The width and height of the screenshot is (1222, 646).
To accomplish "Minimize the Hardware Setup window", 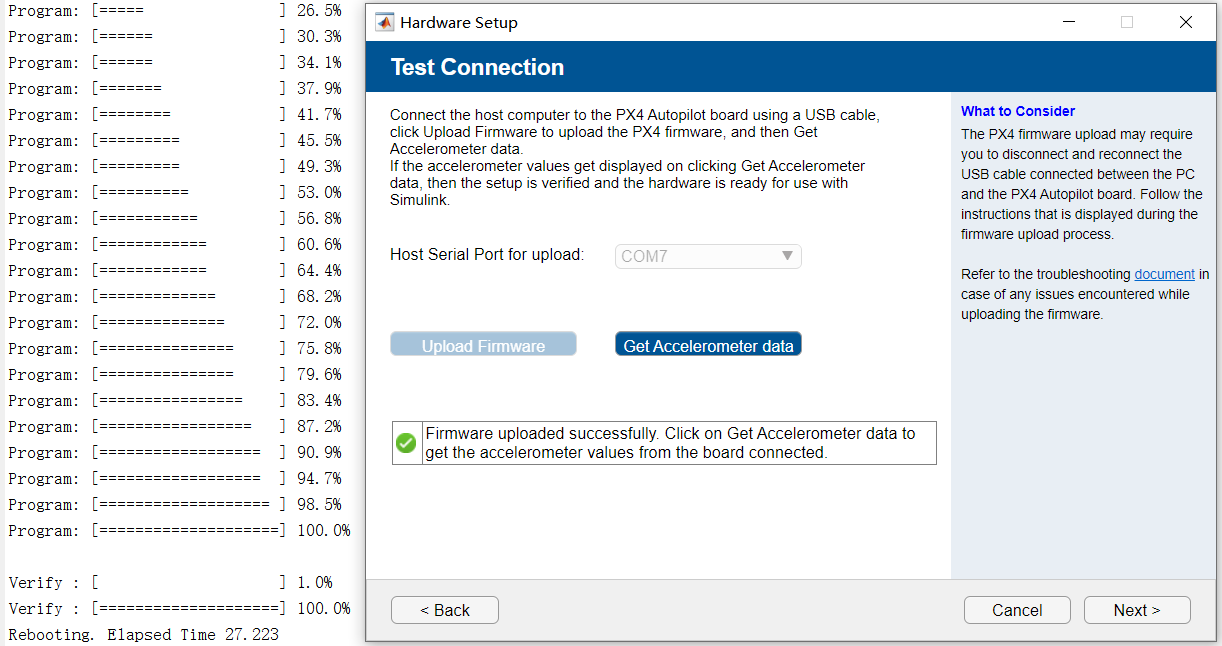I will [x=1068, y=22].
